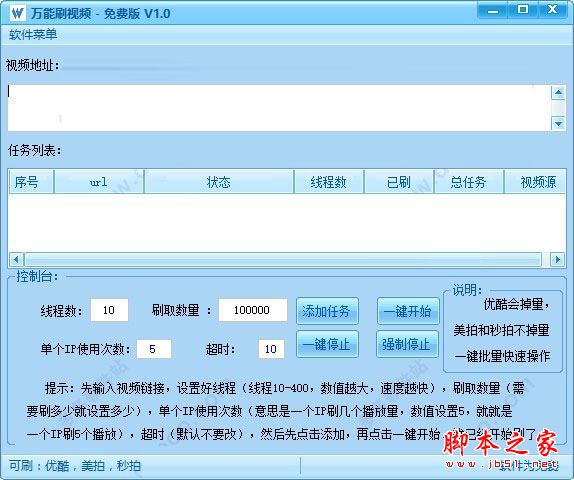Click the 一键停止 button
This screenshot has height=480, width=574.
327,344
